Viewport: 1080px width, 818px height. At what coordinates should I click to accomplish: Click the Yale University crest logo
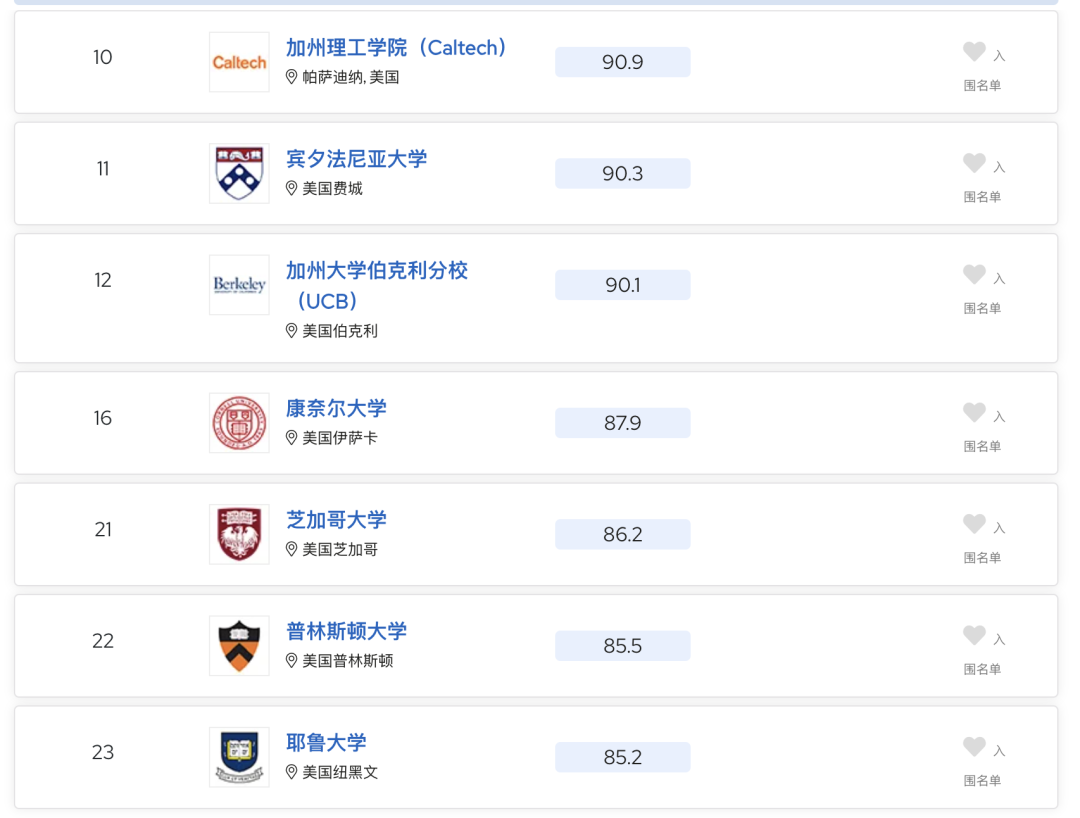coord(239,757)
